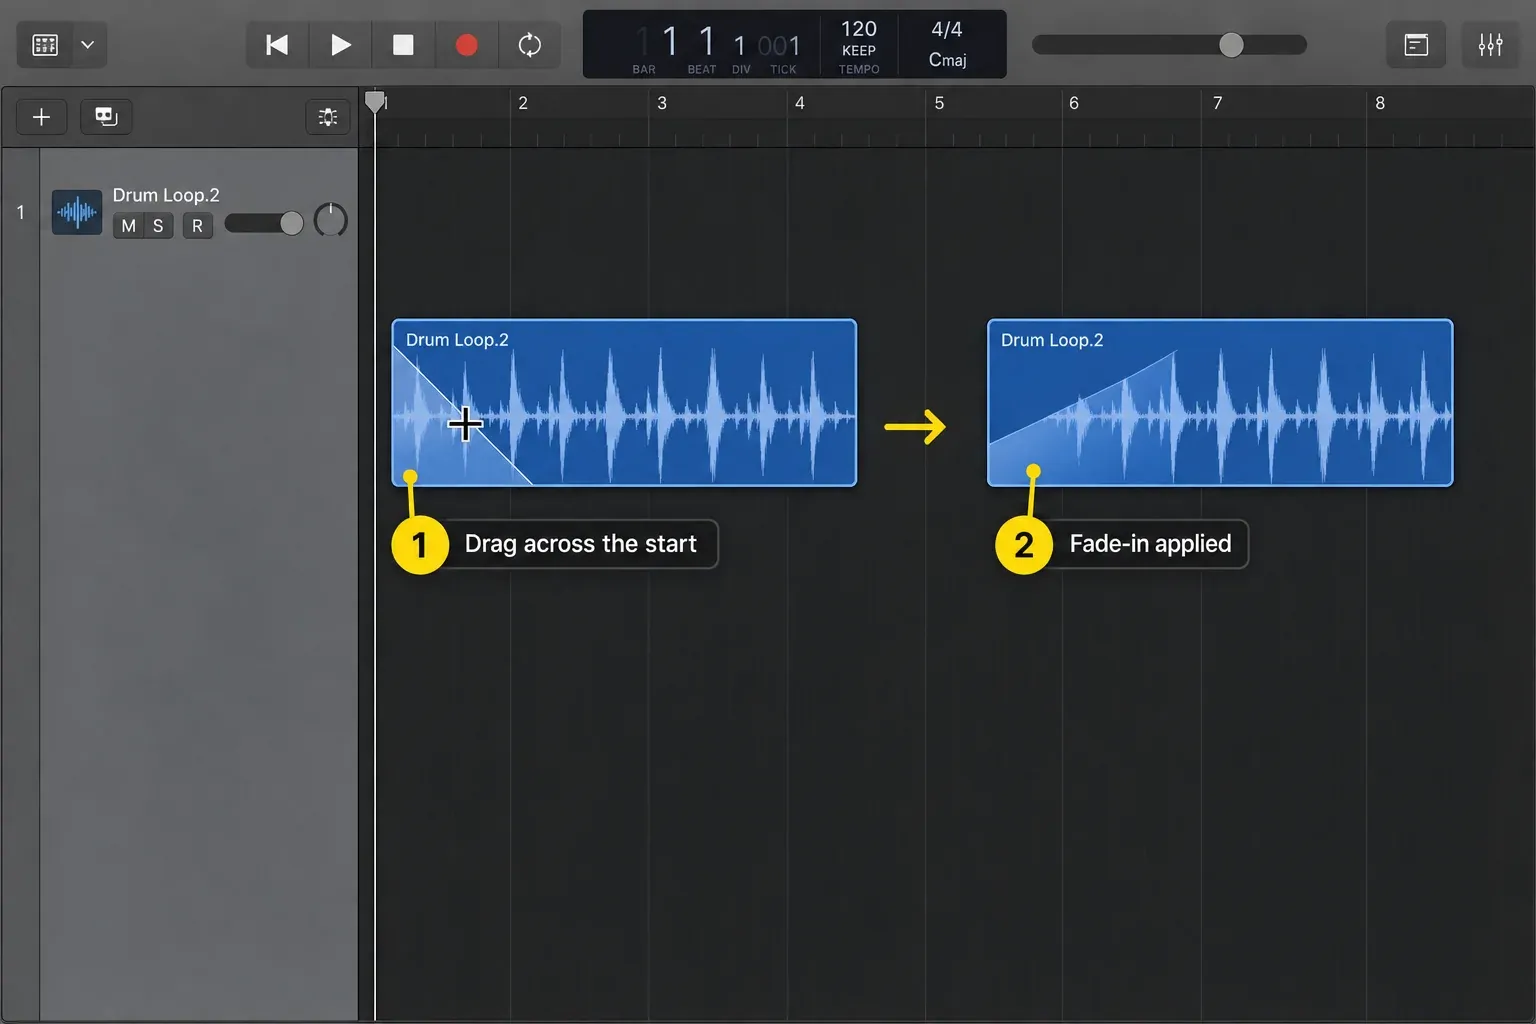Click the playhead marker at bar 1
Viewport: 1536px width, 1024px height.
point(375,102)
